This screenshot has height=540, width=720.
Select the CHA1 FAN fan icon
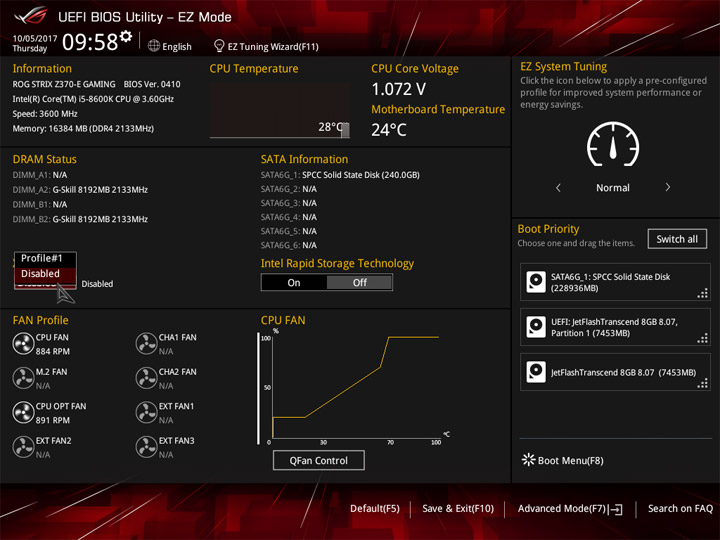146,343
